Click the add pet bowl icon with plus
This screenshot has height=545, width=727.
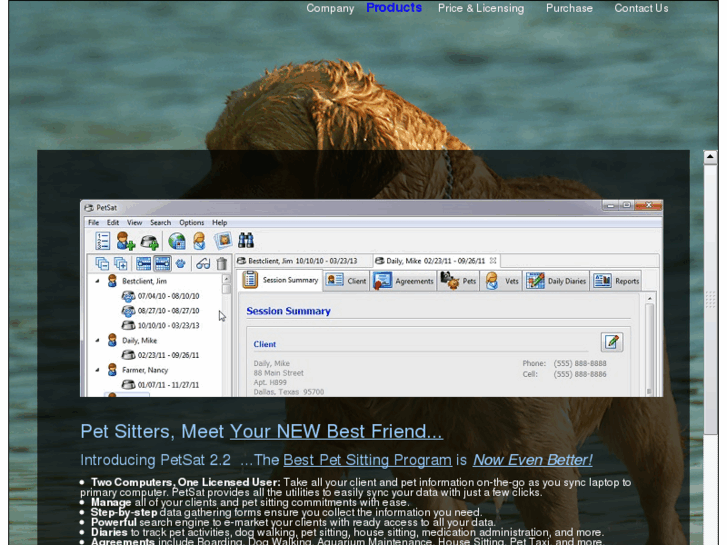click(x=149, y=241)
